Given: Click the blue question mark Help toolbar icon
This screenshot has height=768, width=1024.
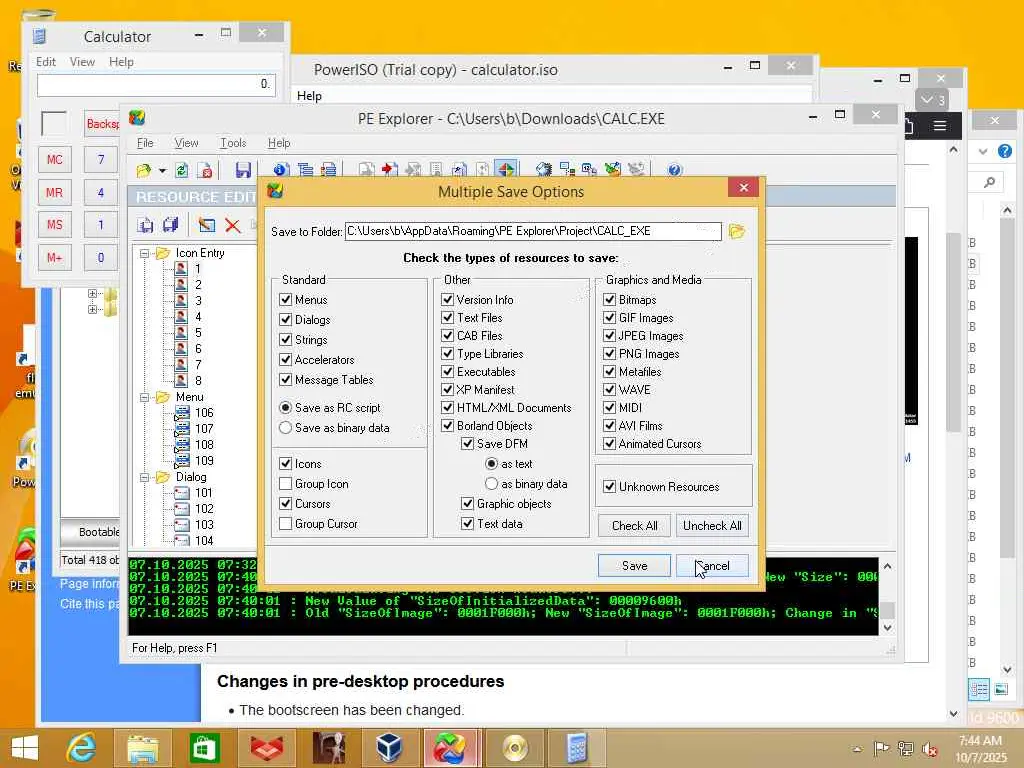Looking at the screenshot, I should [x=675, y=170].
